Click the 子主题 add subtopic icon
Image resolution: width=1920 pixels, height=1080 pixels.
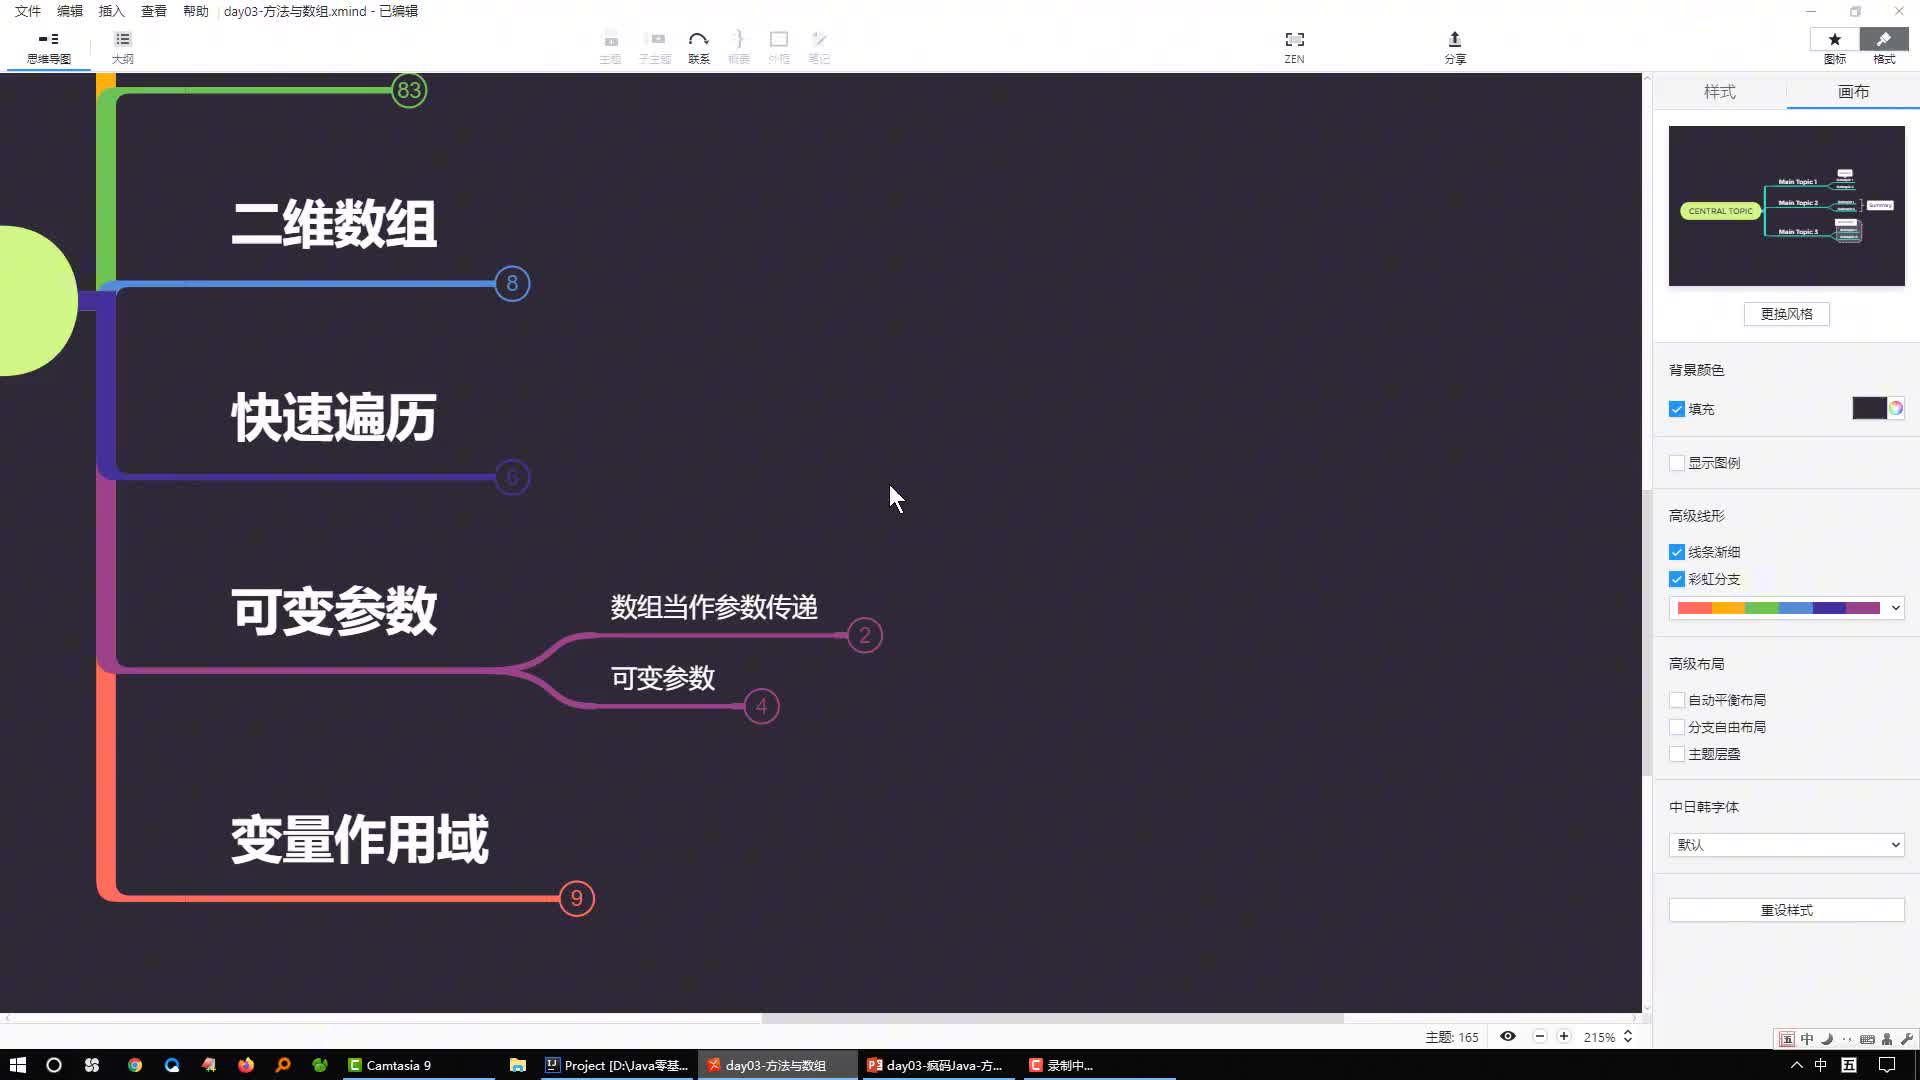click(655, 46)
